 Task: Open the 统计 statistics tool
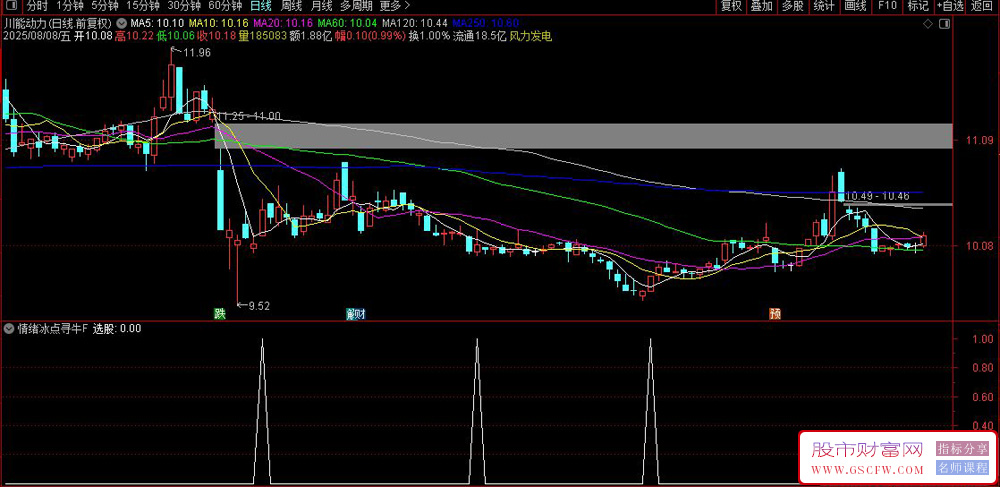pyautogui.click(x=824, y=6)
